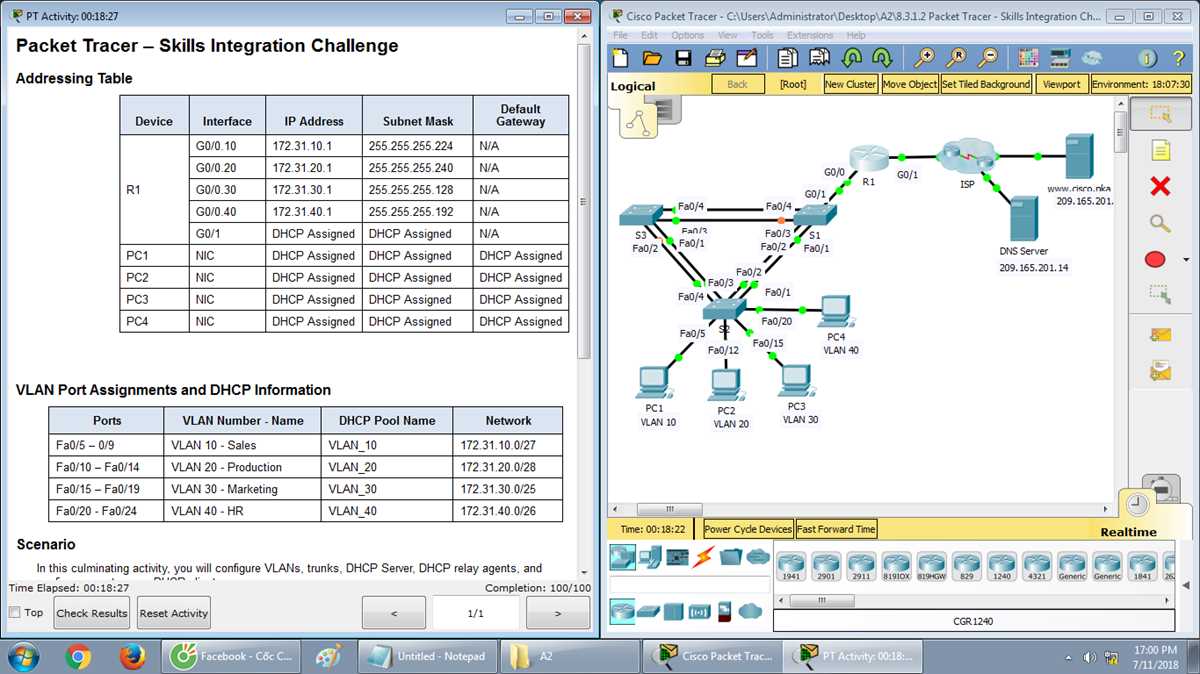Open the Extensions menu
This screenshot has height=674, width=1200.
pos(810,35)
